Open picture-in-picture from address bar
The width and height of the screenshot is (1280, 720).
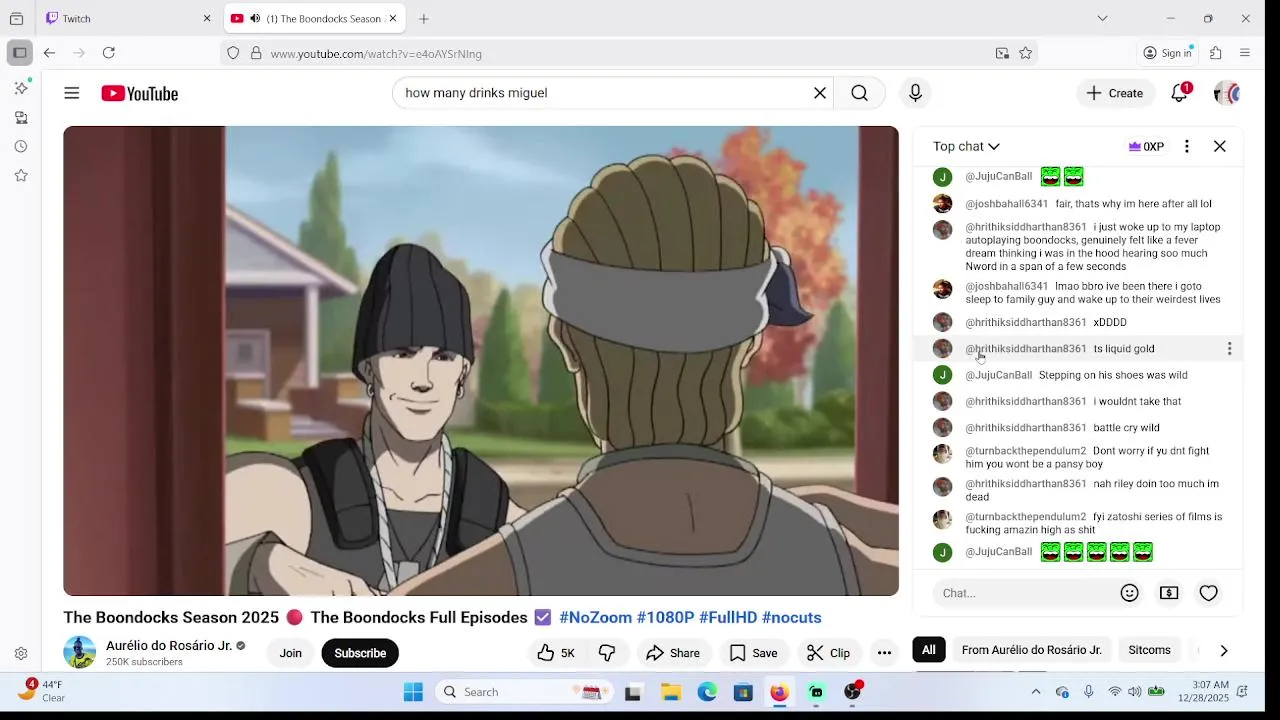(1002, 54)
